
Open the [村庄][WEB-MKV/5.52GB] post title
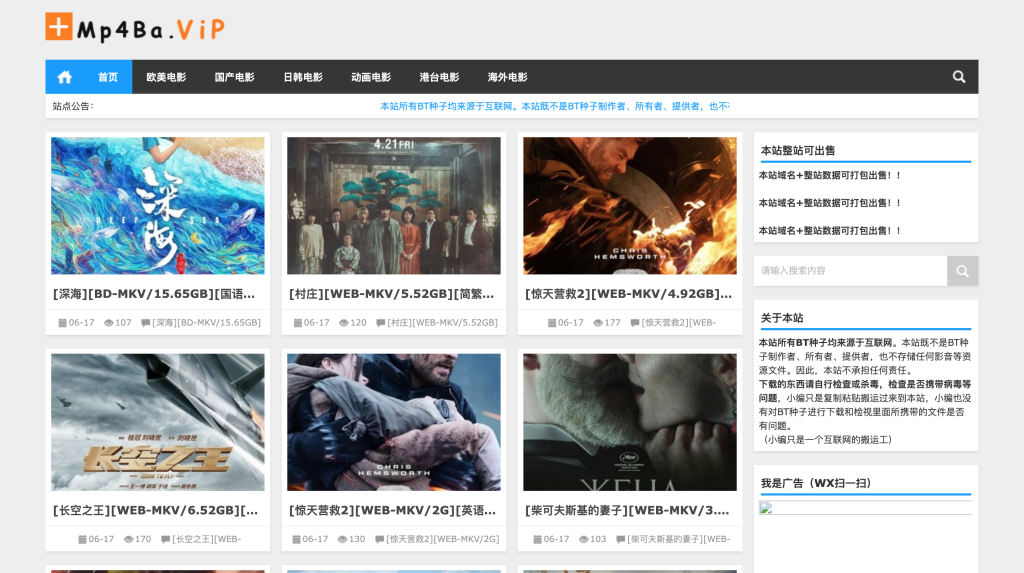391,294
